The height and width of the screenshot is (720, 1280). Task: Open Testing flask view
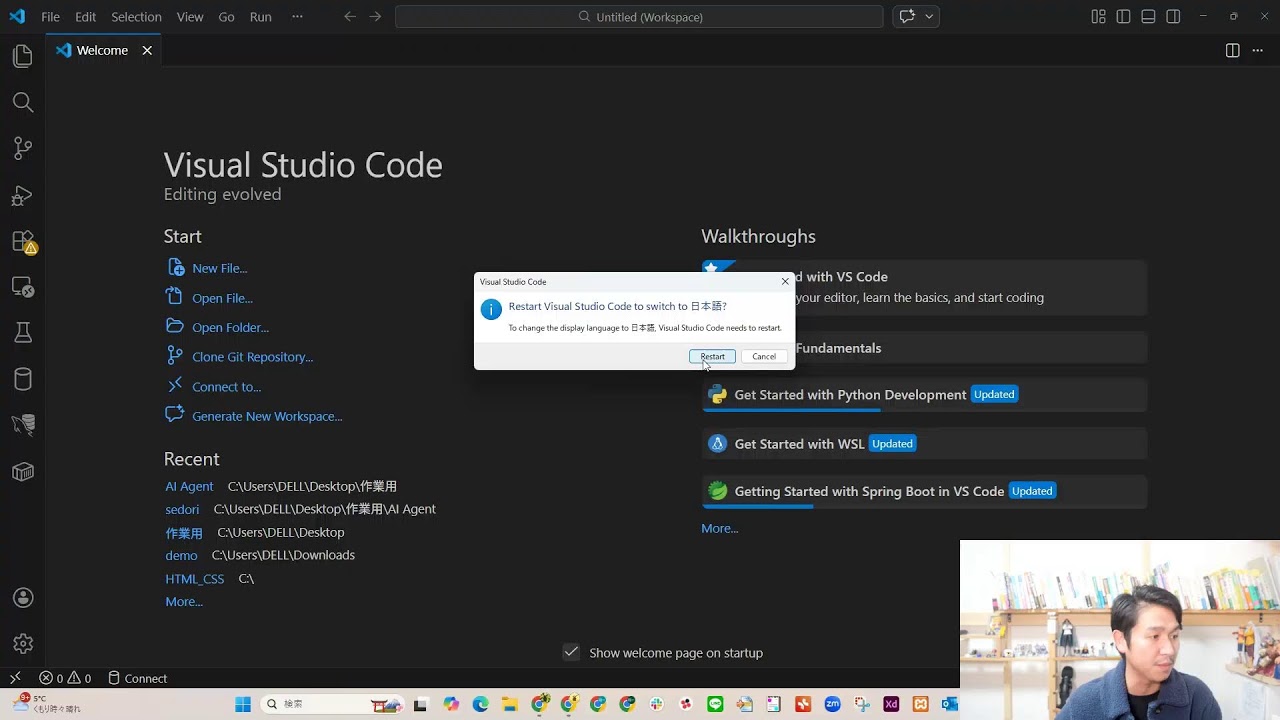(x=23, y=333)
